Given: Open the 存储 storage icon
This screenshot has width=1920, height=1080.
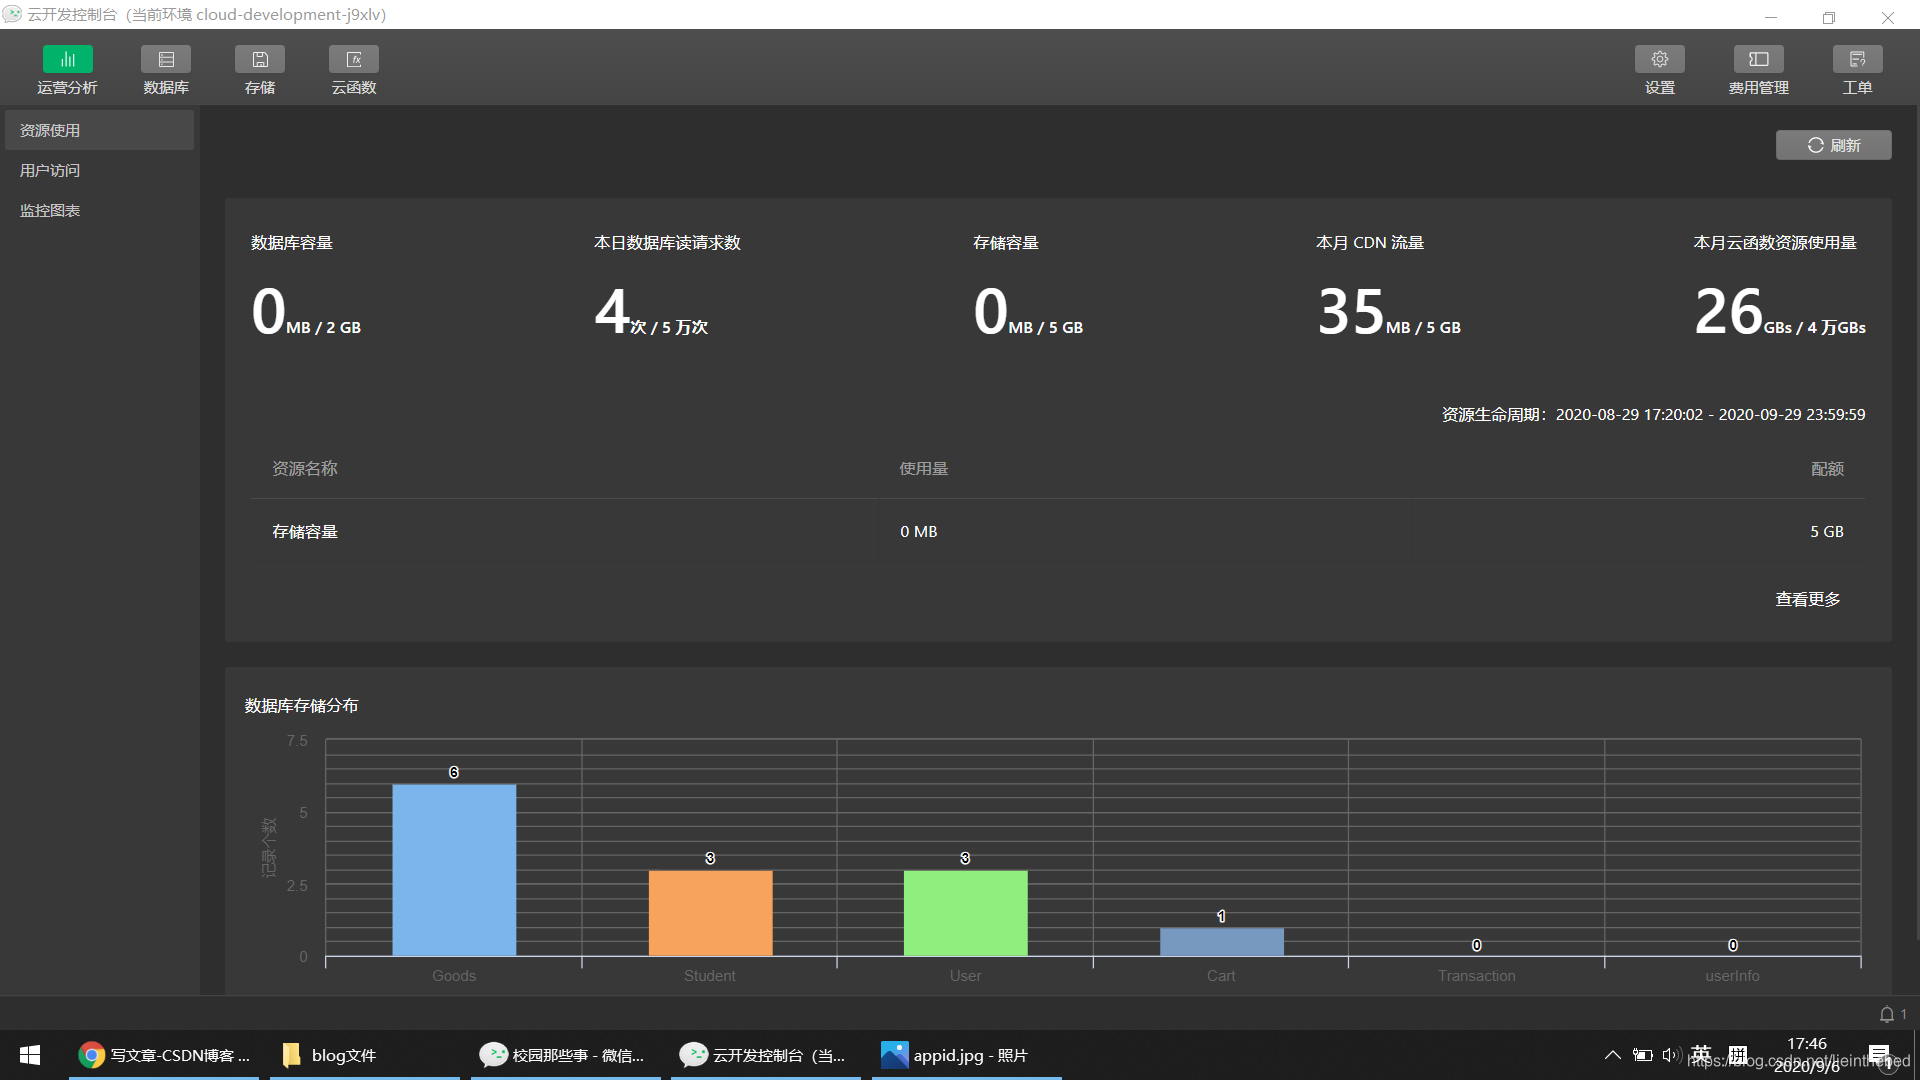Looking at the screenshot, I should pyautogui.click(x=260, y=60).
